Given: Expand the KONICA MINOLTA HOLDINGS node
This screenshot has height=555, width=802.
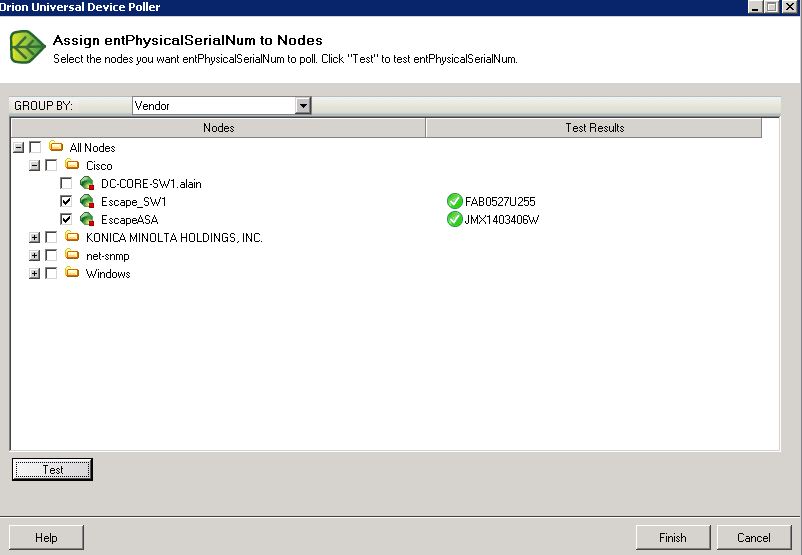Looking at the screenshot, I should [x=34, y=237].
